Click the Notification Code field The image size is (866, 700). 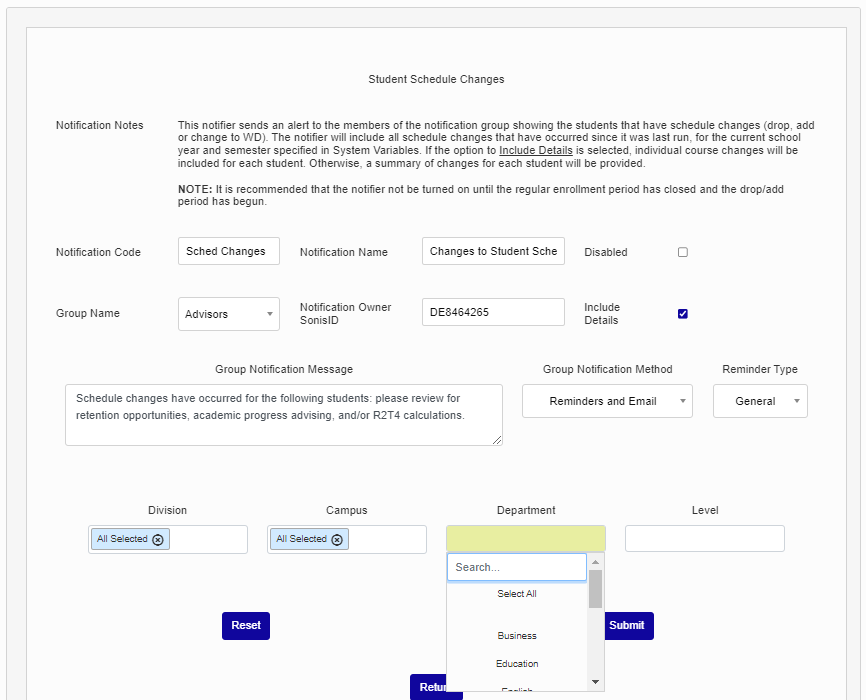tap(229, 252)
